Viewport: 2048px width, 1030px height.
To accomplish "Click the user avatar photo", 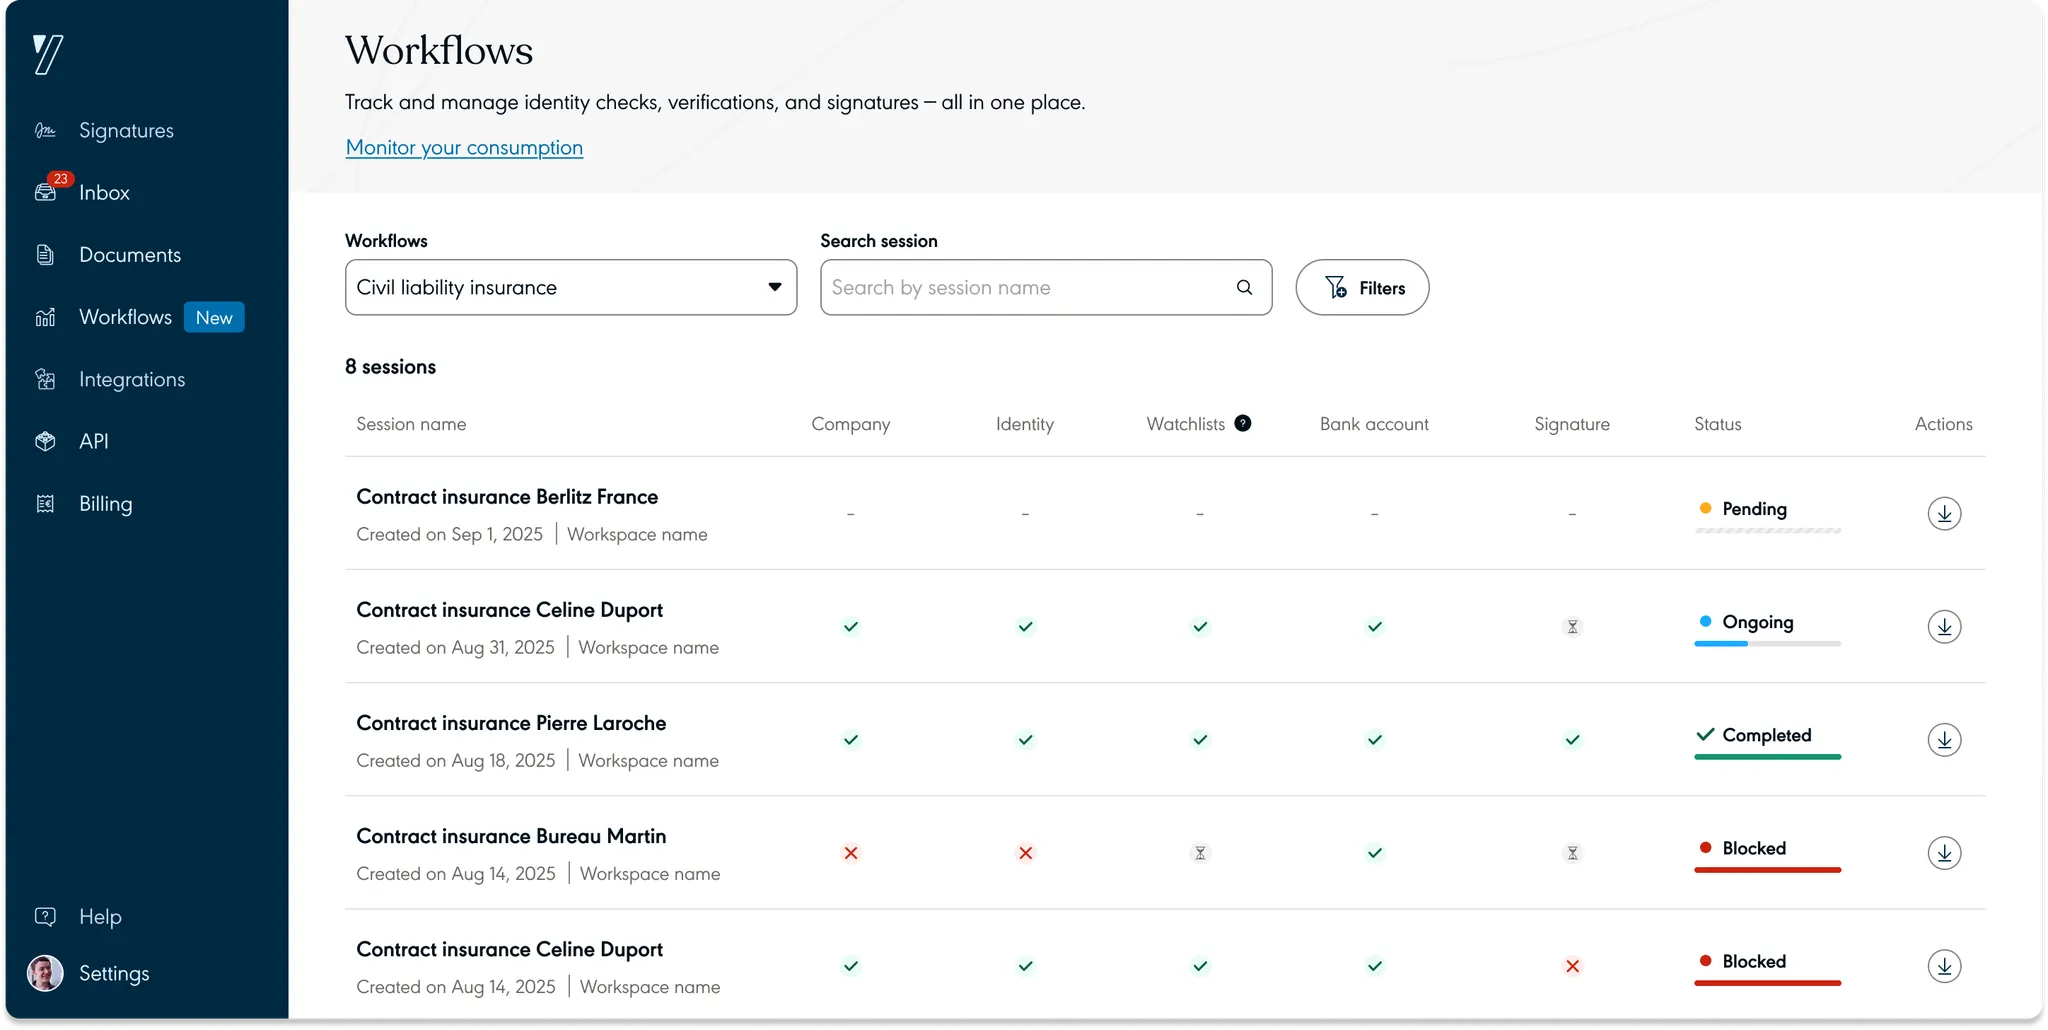I will [x=45, y=973].
